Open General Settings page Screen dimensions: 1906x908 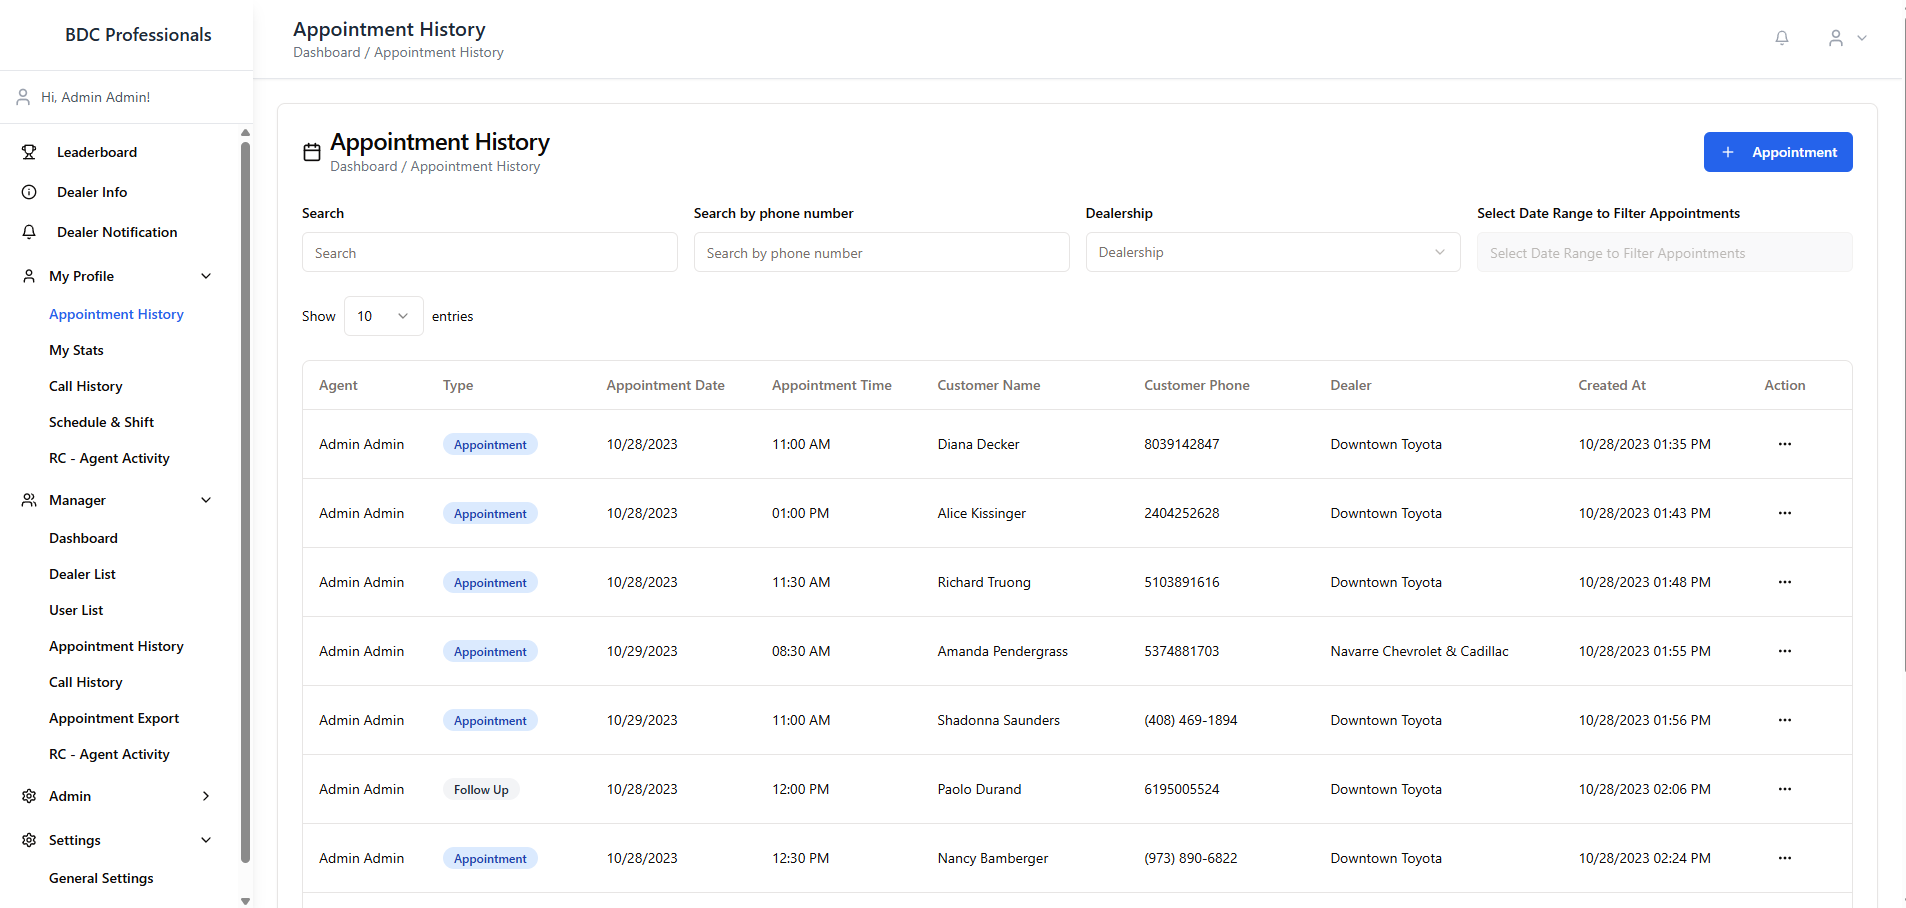click(101, 878)
